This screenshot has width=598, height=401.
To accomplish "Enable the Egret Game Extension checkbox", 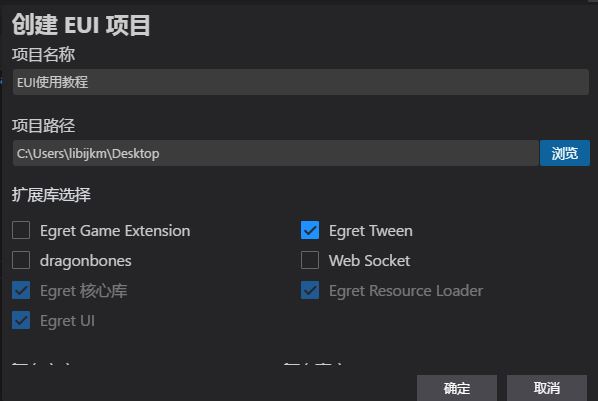I will coord(21,230).
